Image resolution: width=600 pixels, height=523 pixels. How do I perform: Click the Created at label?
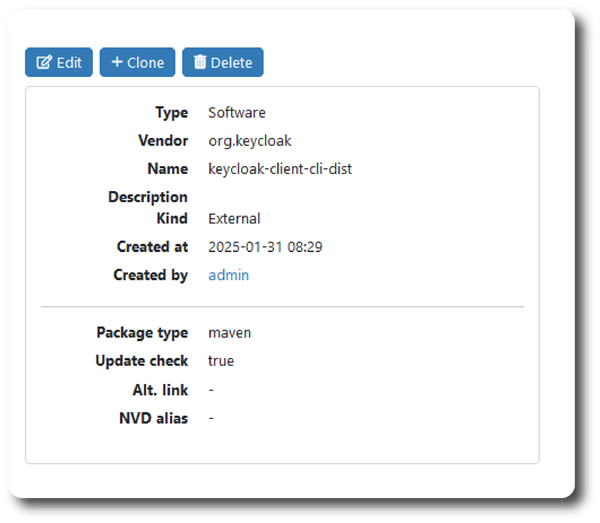tap(152, 247)
